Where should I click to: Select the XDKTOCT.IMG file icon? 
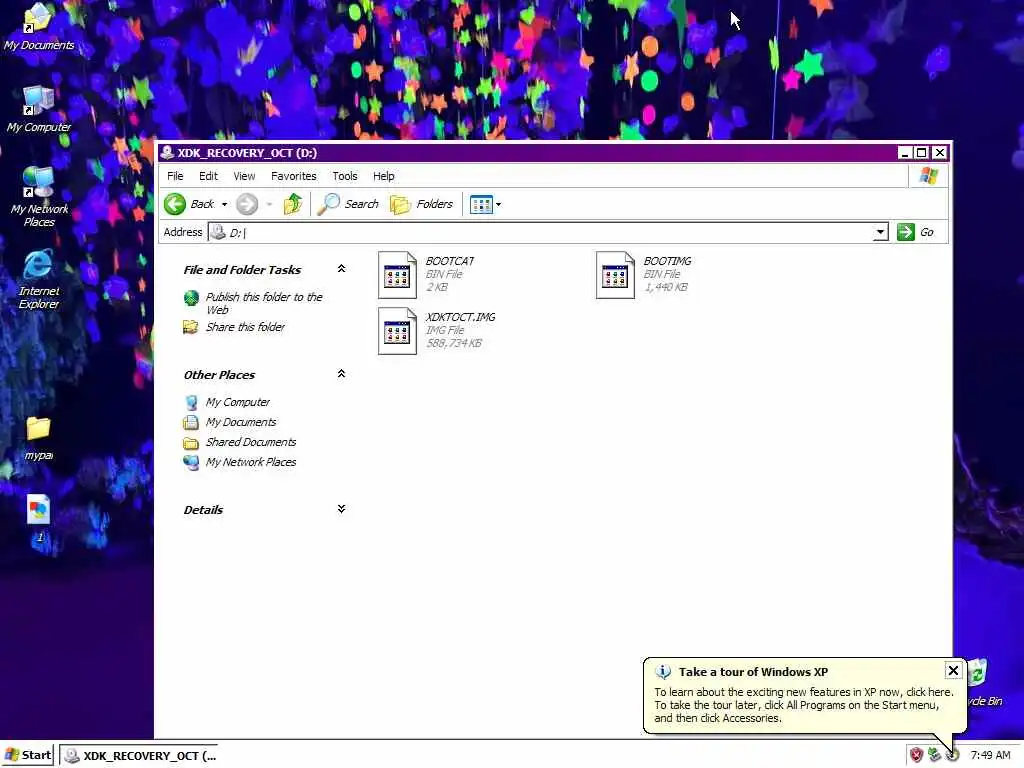(397, 331)
